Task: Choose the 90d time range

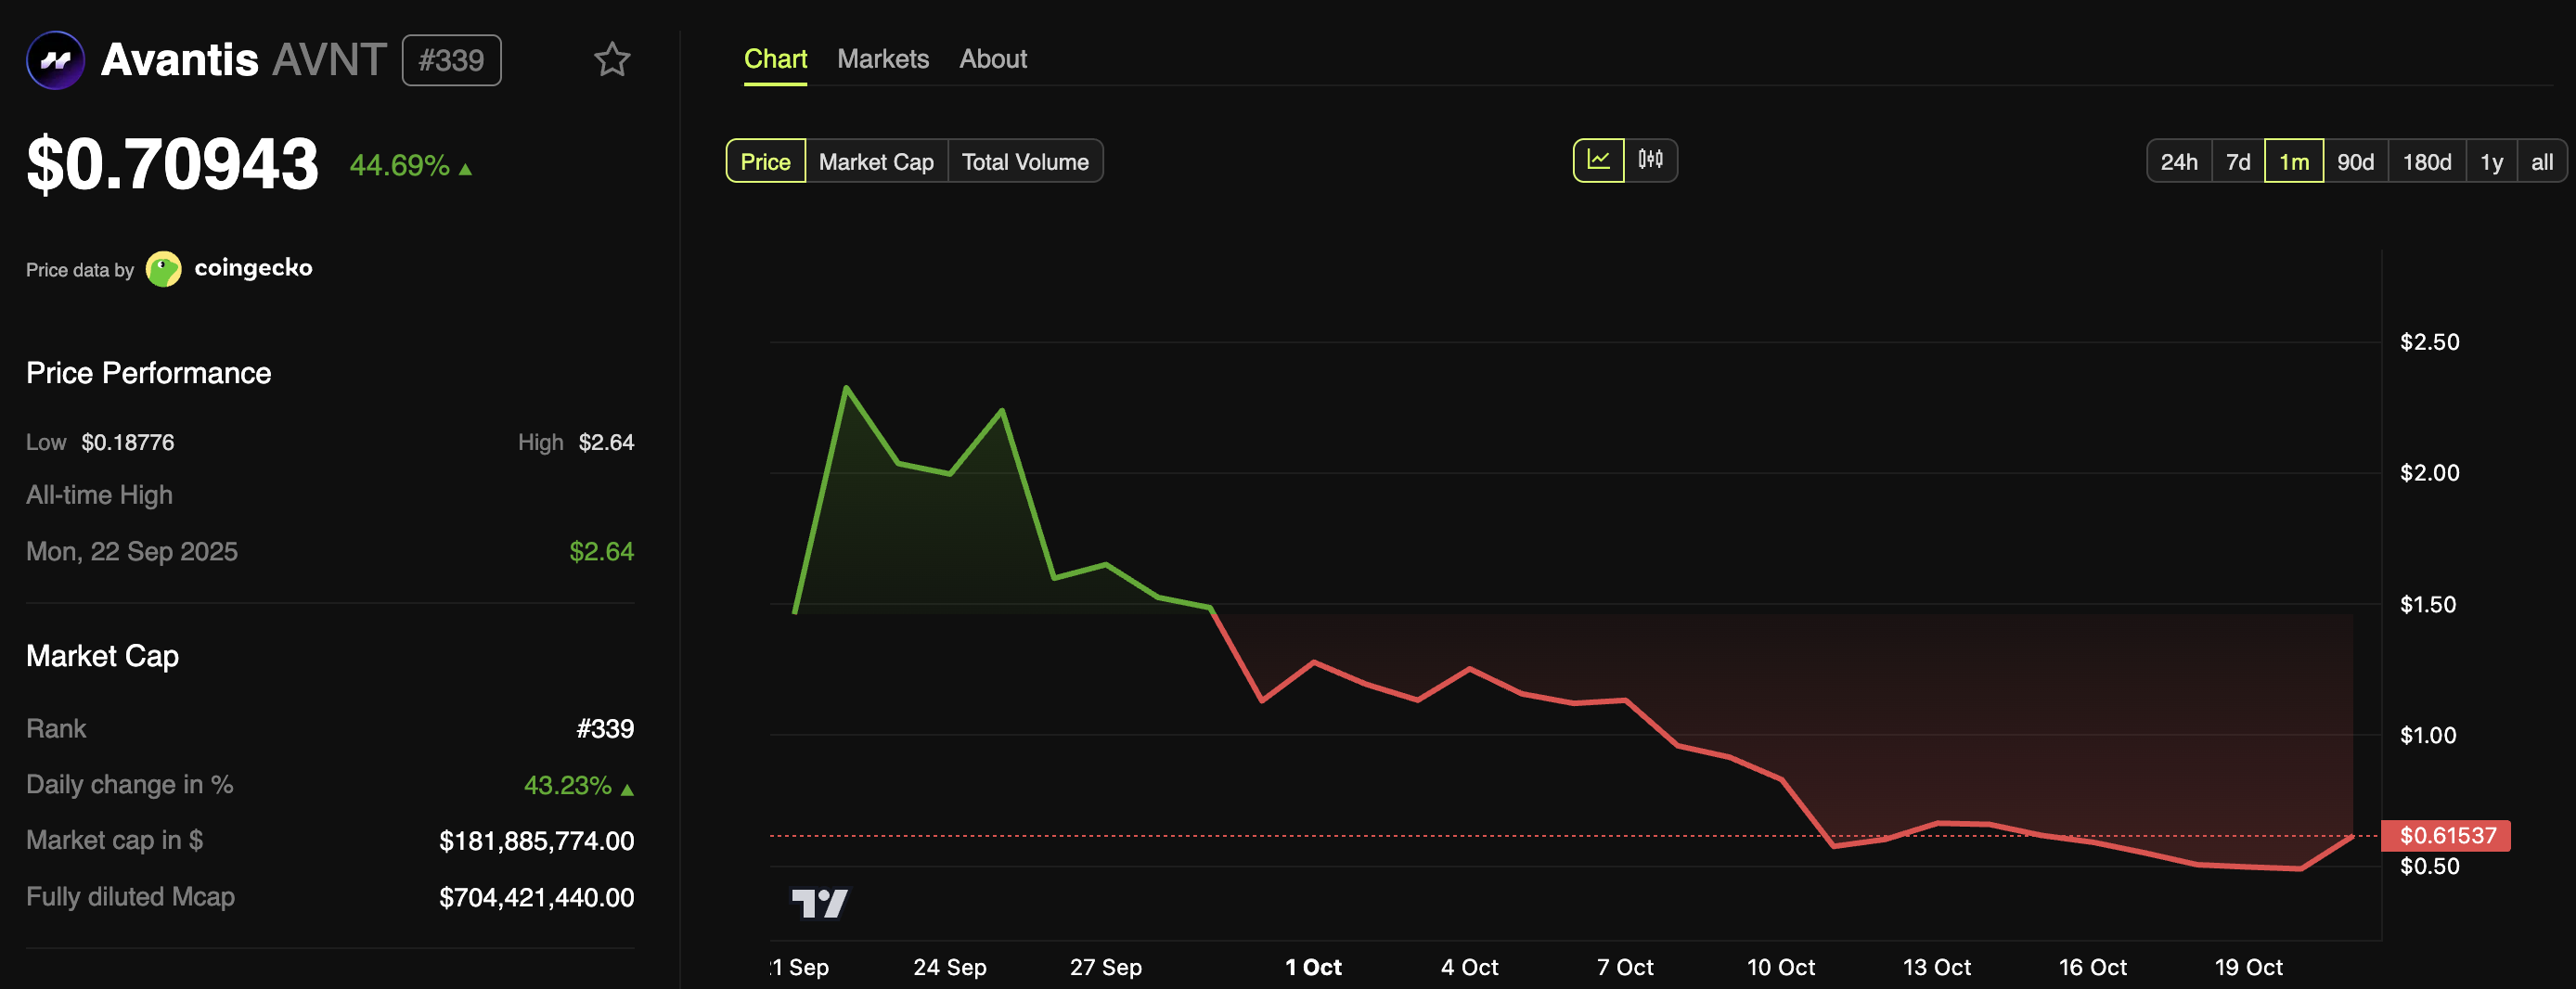Action: (x=2354, y=162)
